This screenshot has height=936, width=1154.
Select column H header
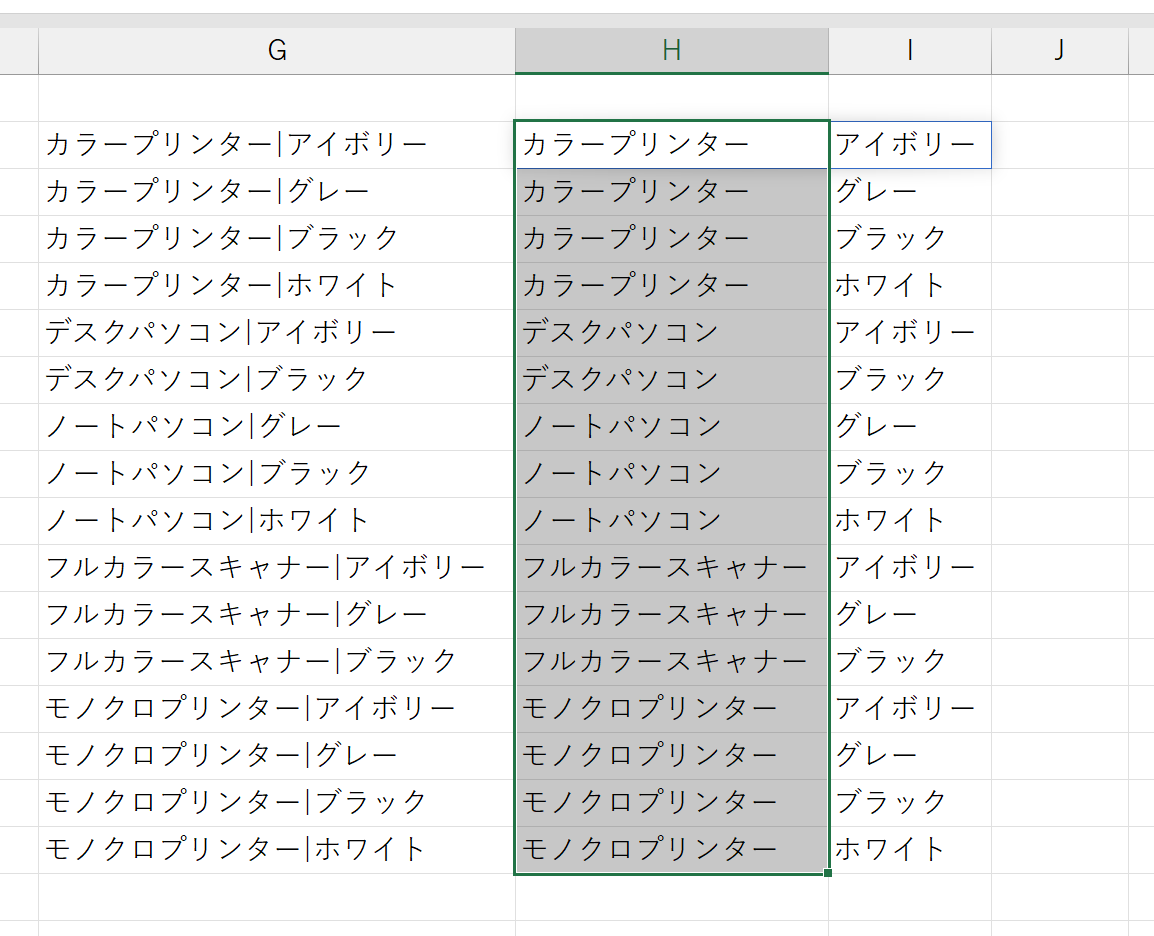tap(672, 51)
